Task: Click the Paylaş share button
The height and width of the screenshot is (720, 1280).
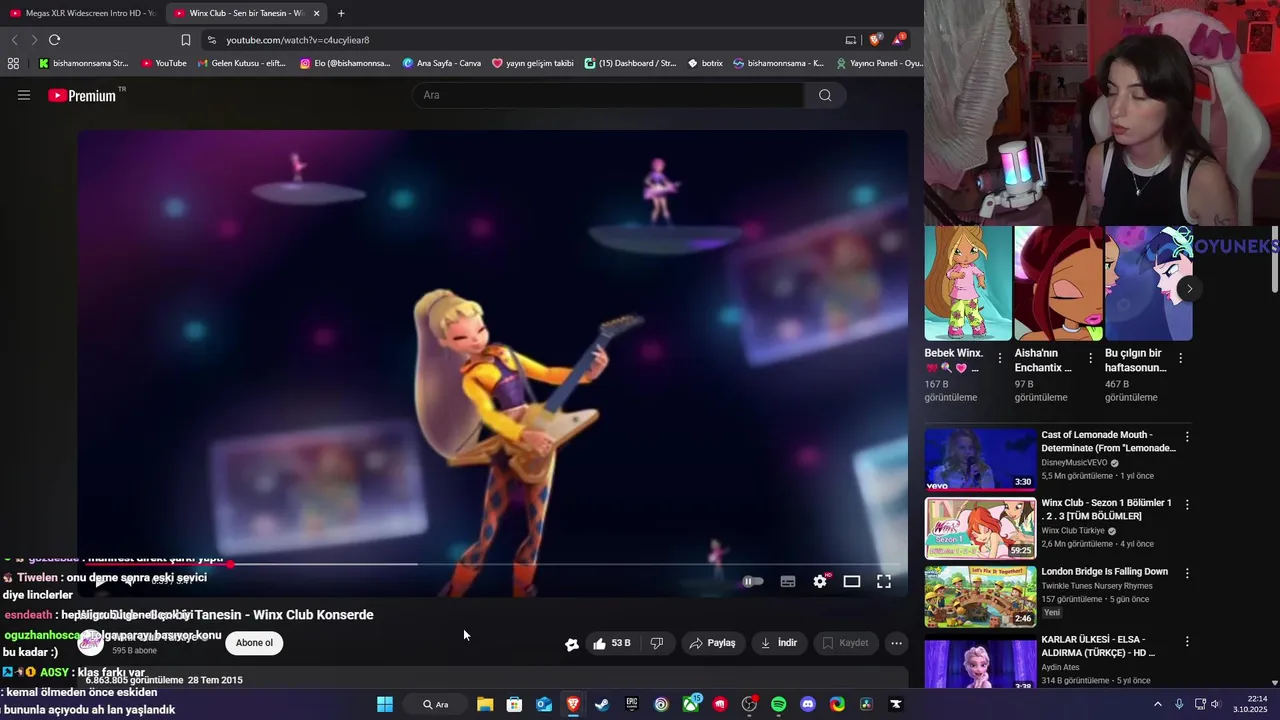Action: pos(712,643)
